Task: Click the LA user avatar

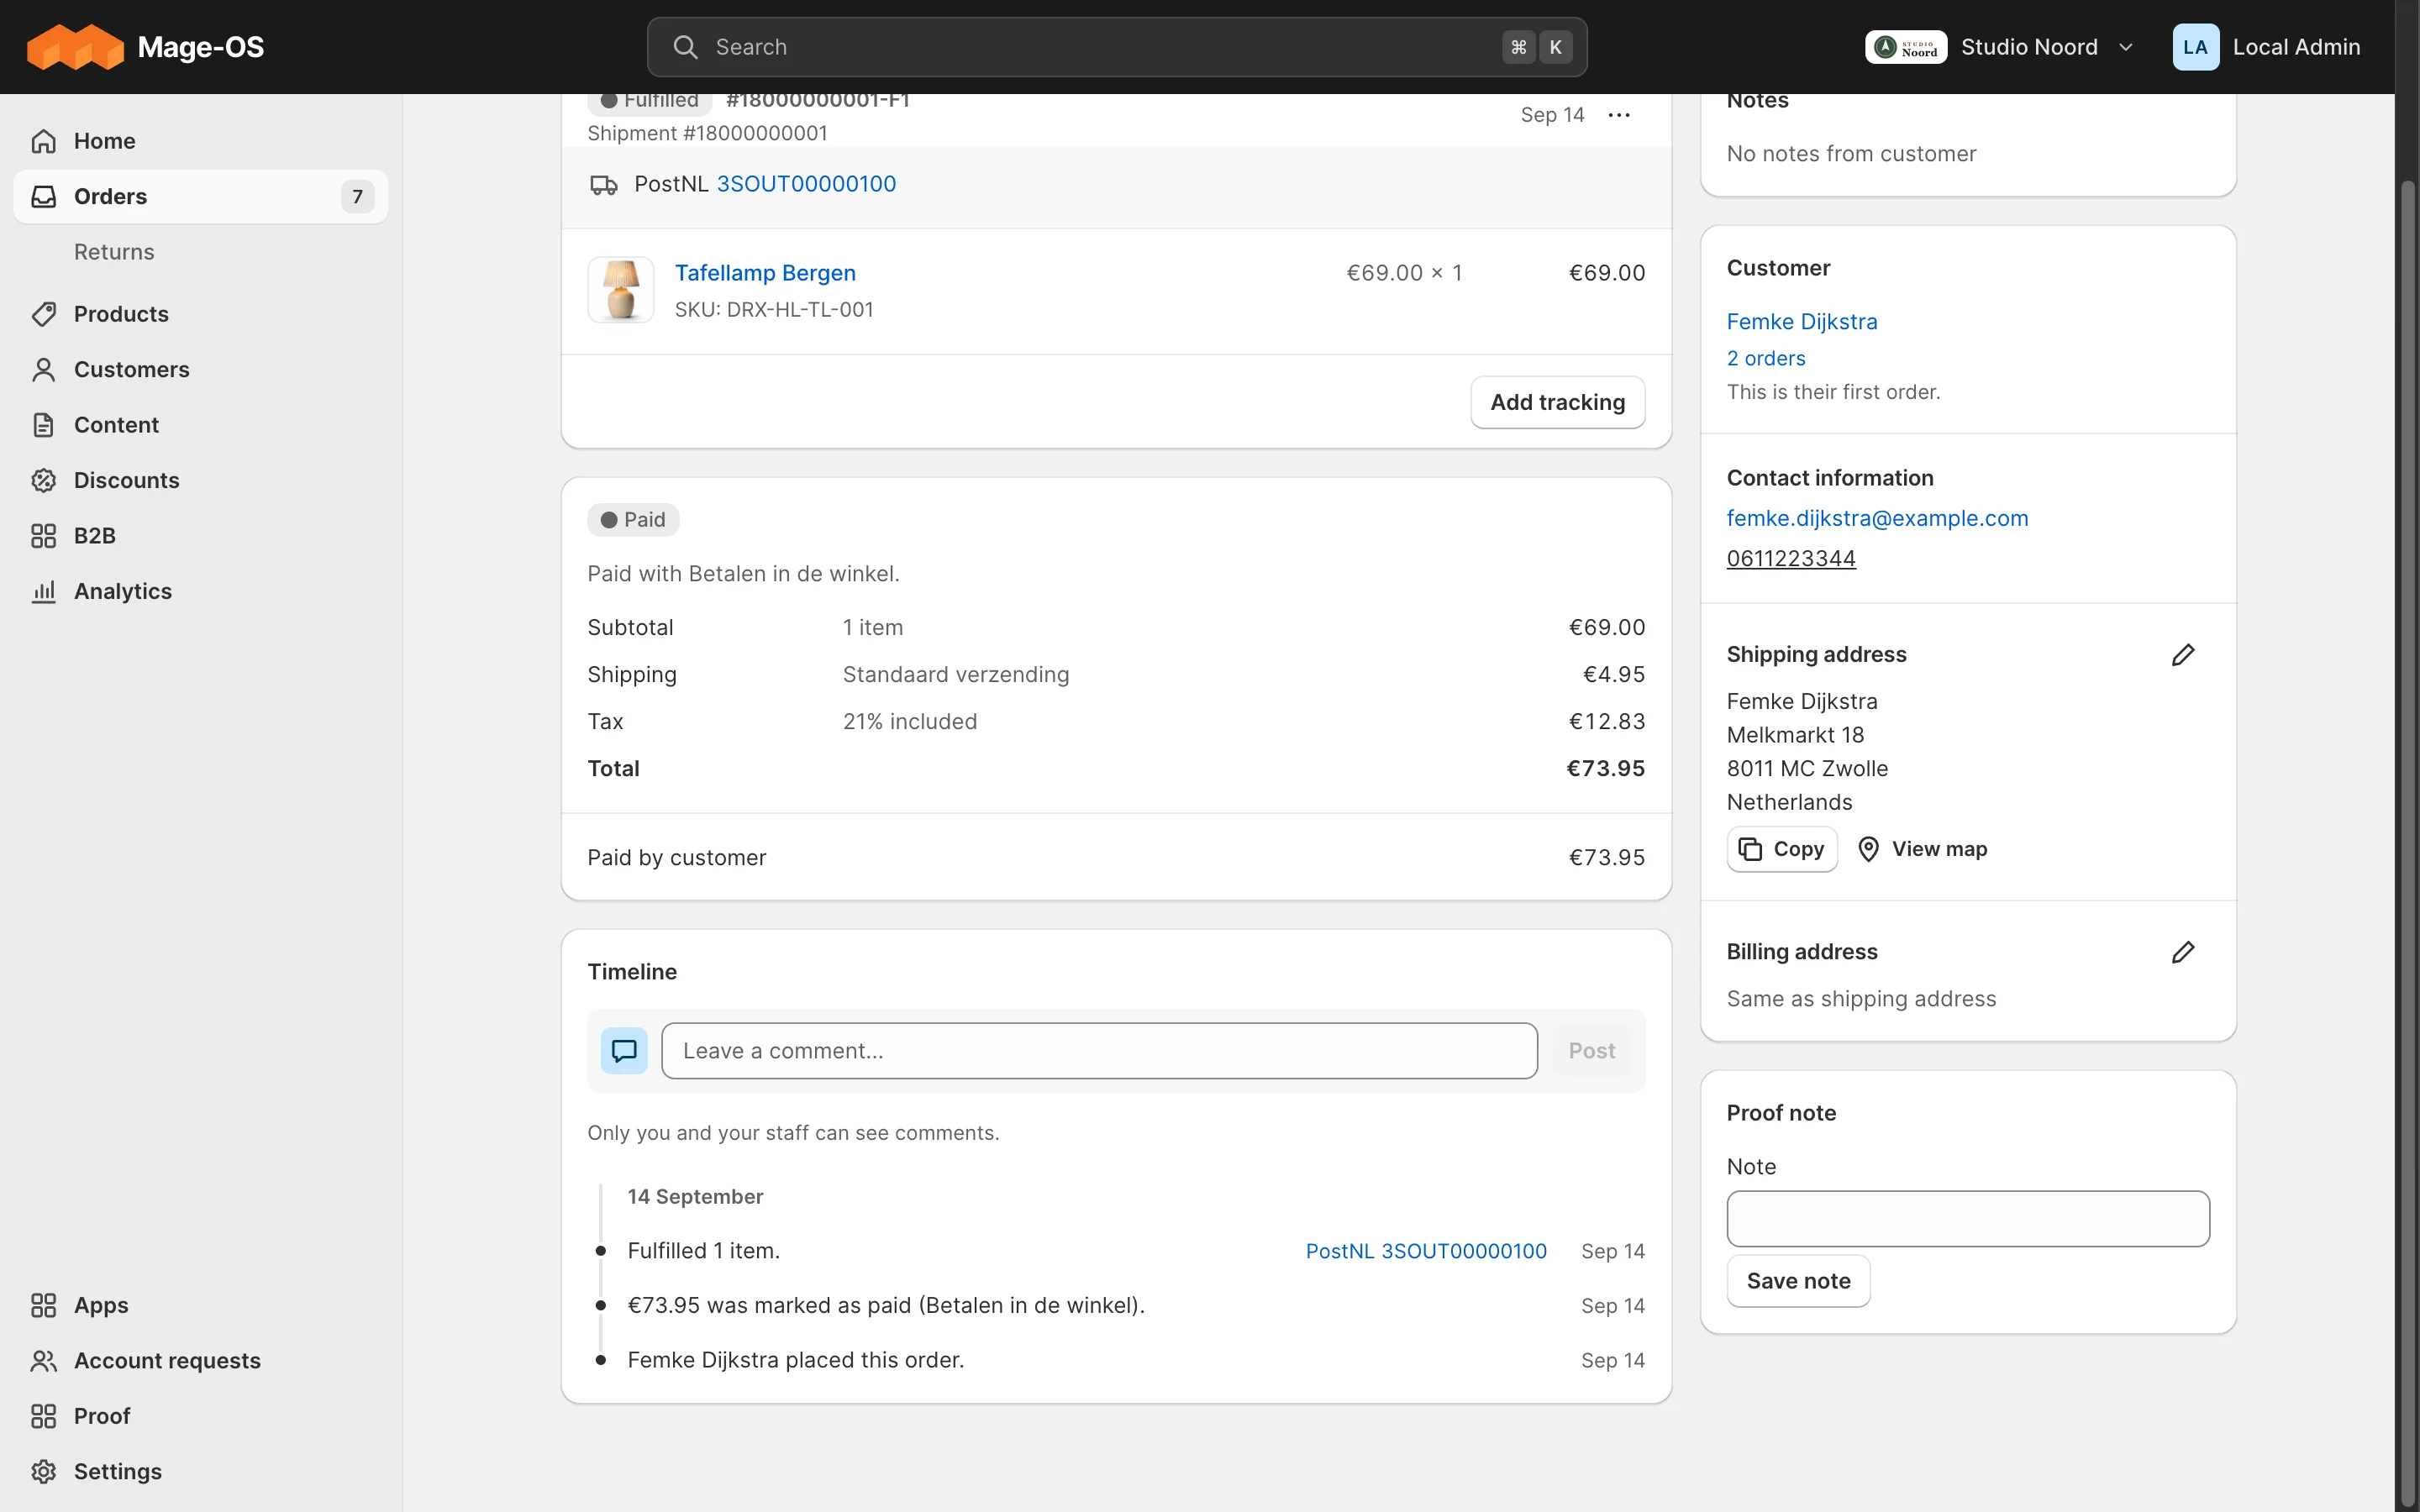Action: 2195,47
